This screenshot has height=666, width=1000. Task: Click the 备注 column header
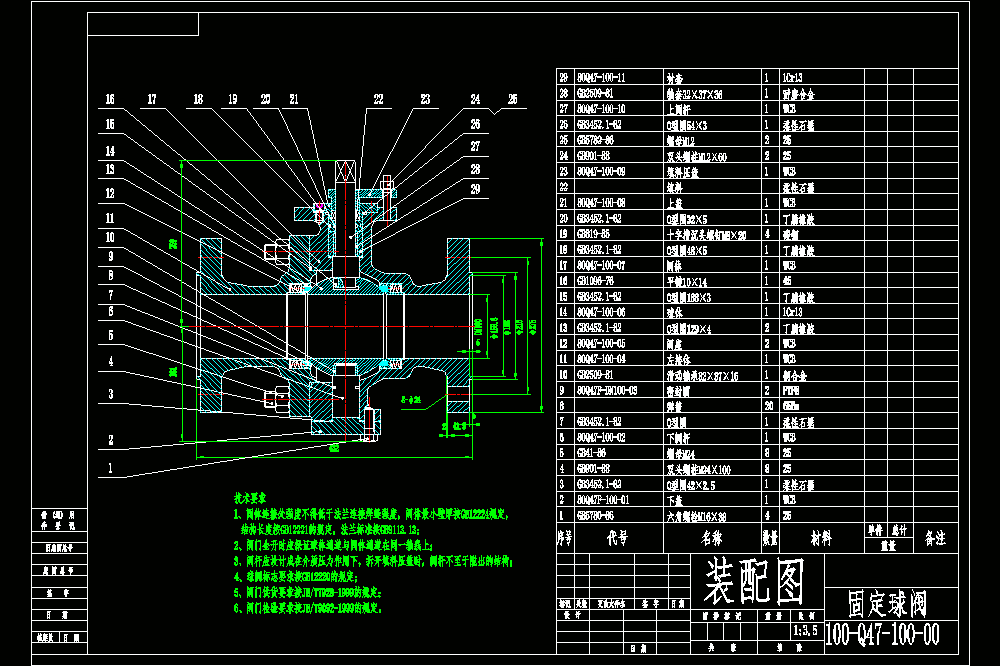tap(935, 538)
